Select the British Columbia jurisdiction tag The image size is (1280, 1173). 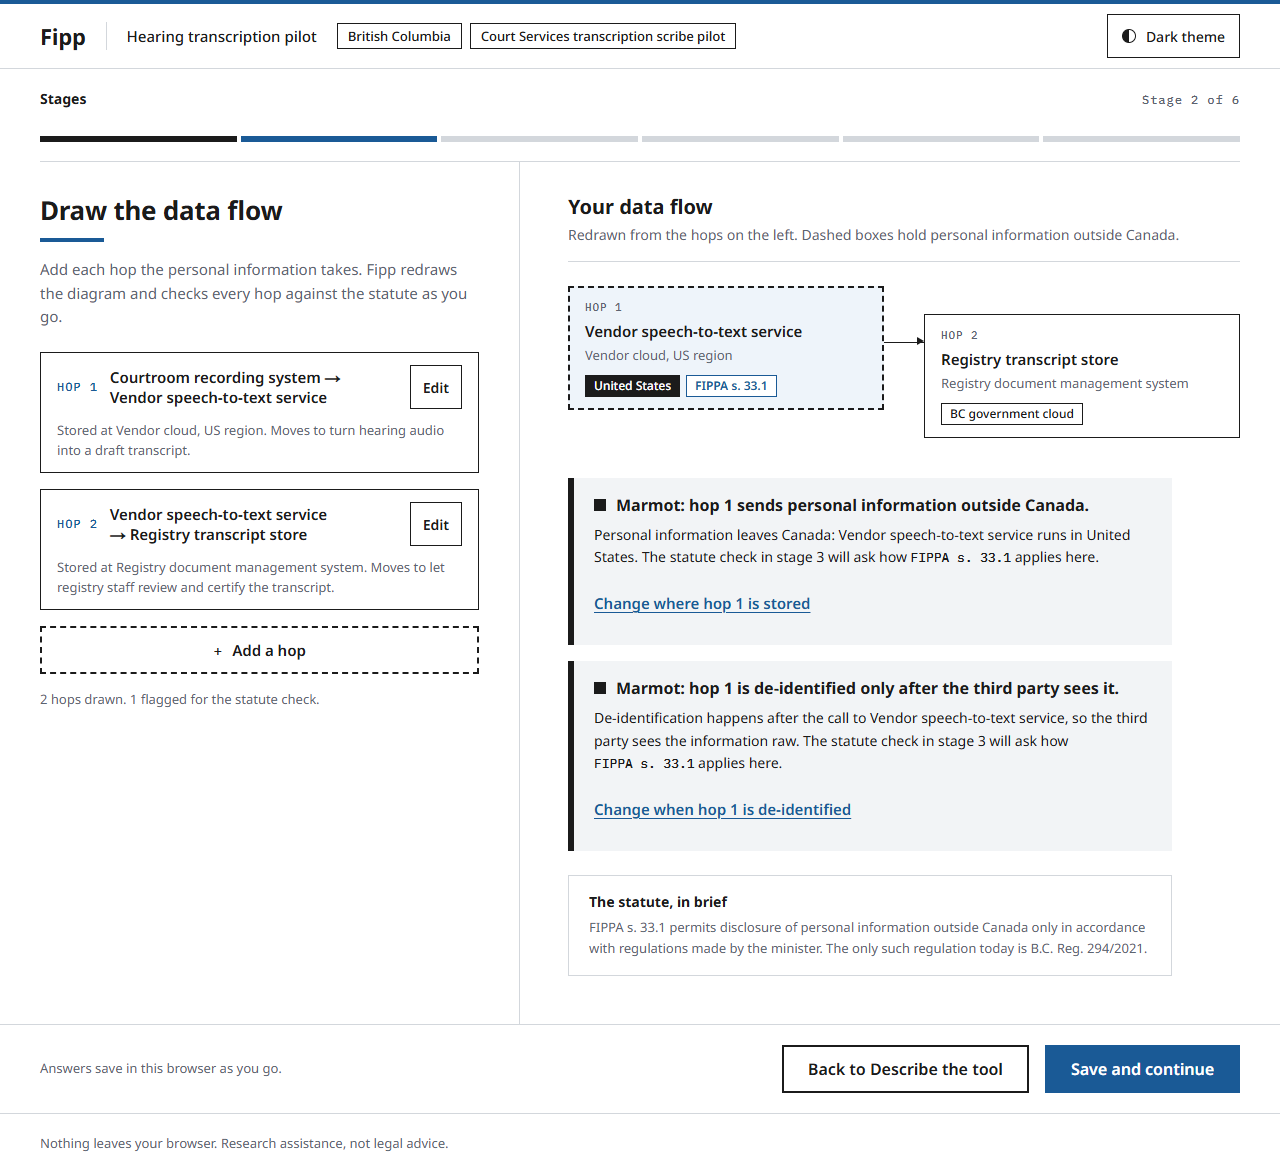click(x=399, y=36)
